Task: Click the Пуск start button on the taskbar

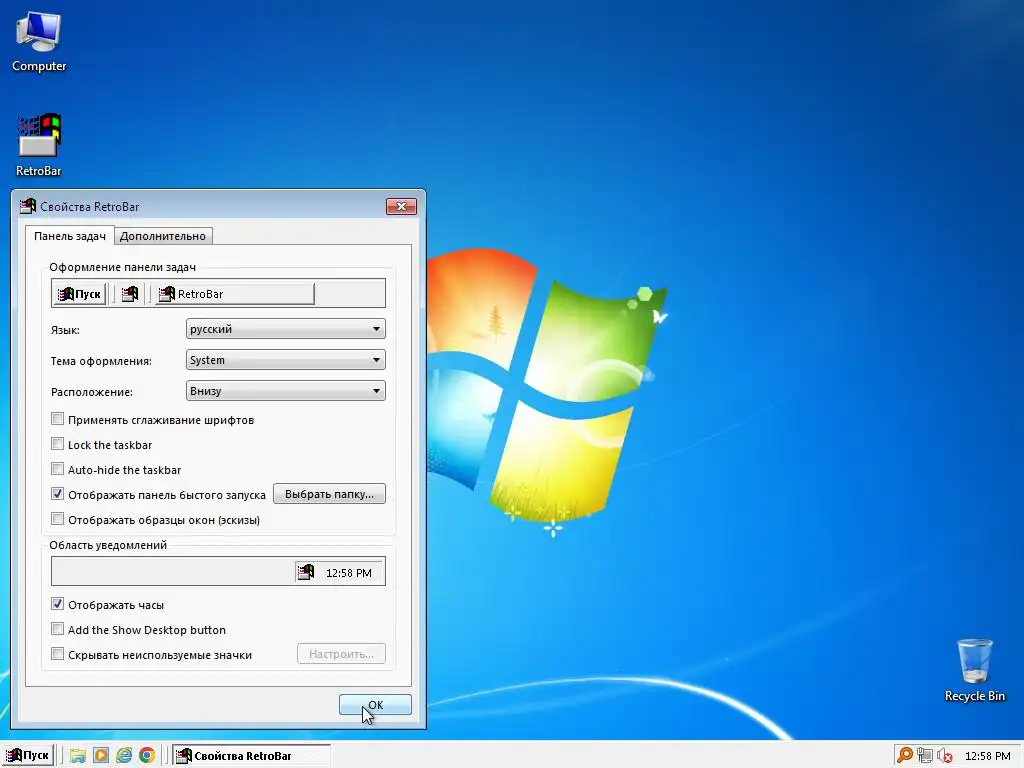Action: coord(27,756)
